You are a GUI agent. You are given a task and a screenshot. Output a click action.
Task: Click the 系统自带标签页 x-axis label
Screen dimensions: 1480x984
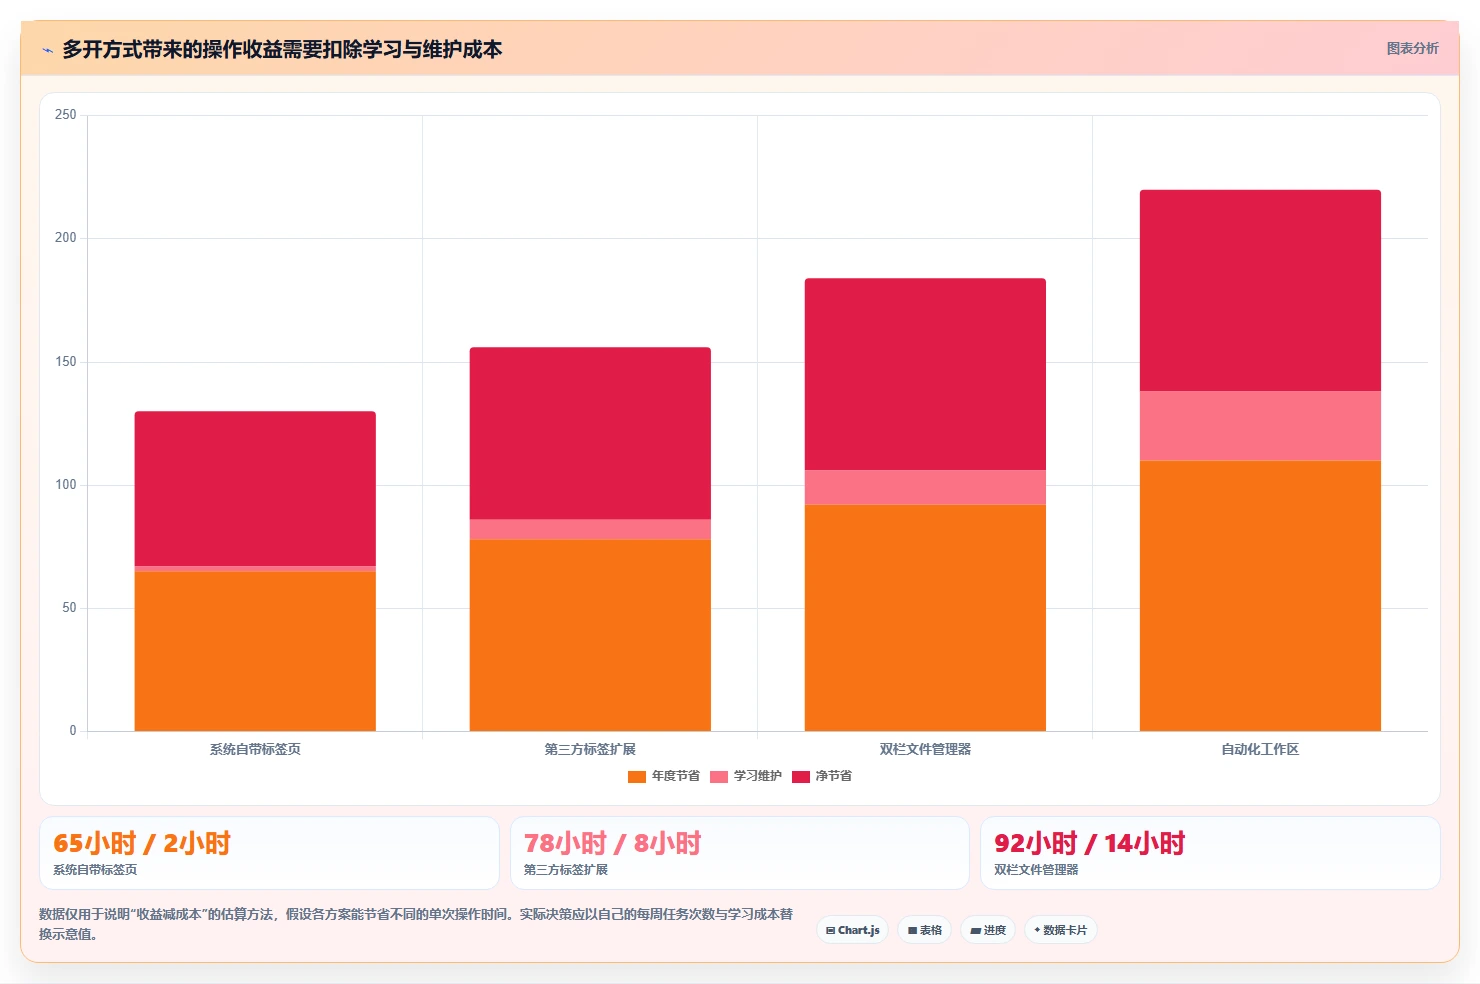click(x=255, y=749)
